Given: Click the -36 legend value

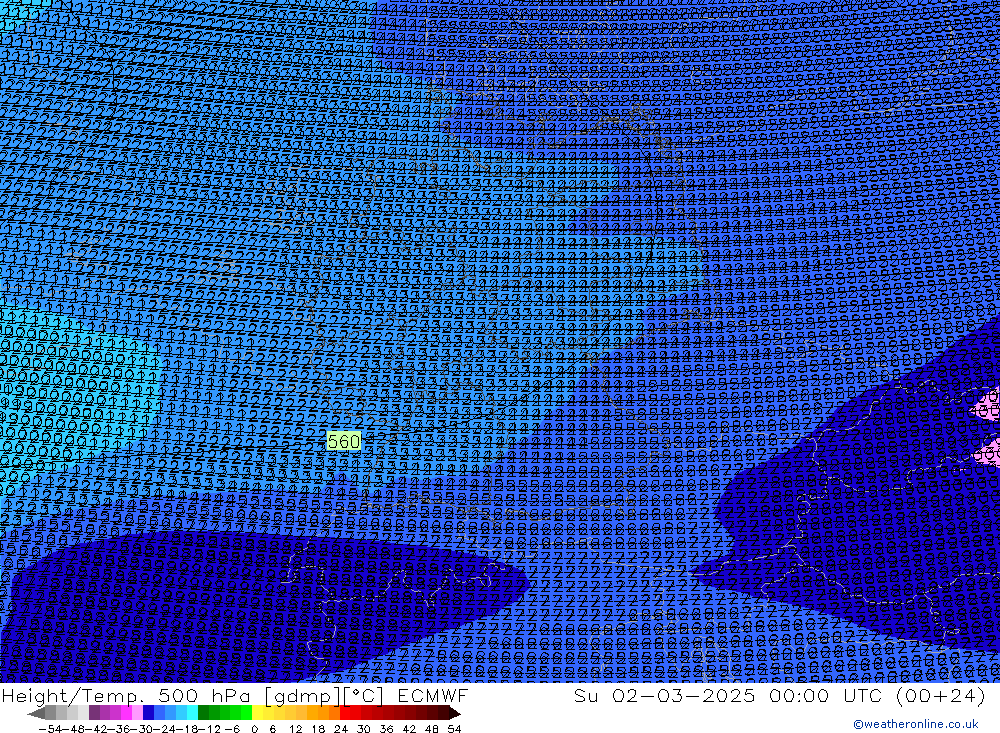Looking at the screenshot, I should tap(120, 729).
